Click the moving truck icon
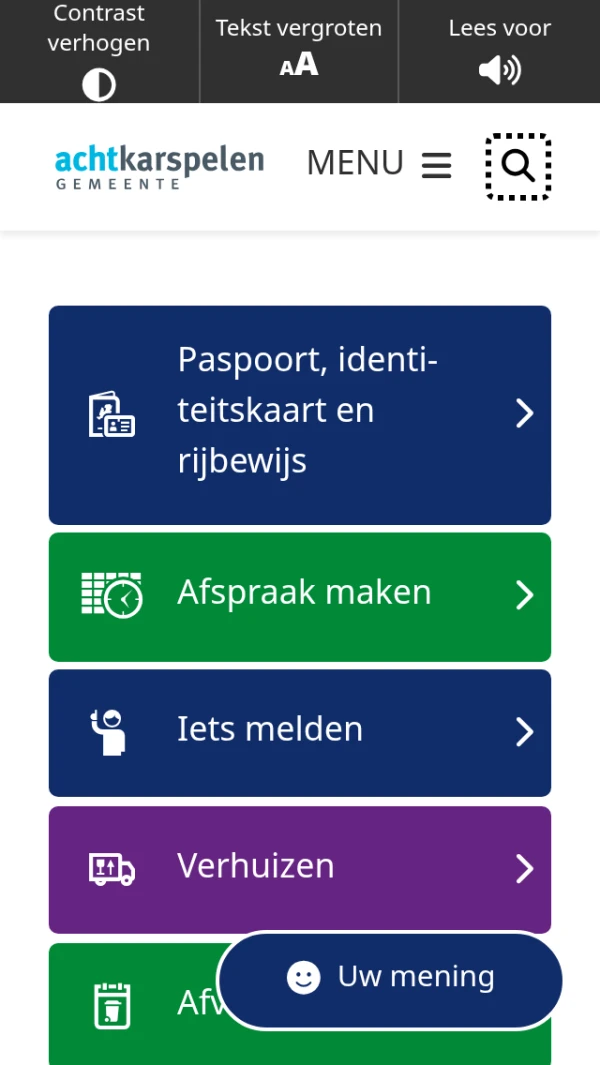This screenshot has height=1065, width=600. 111,868
